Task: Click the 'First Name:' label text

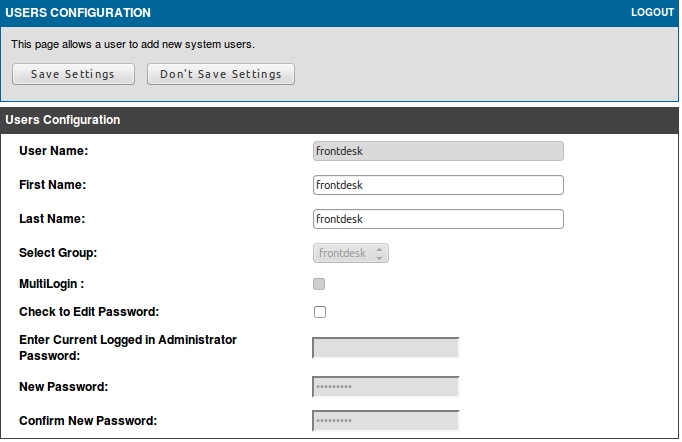Action: 53,185
